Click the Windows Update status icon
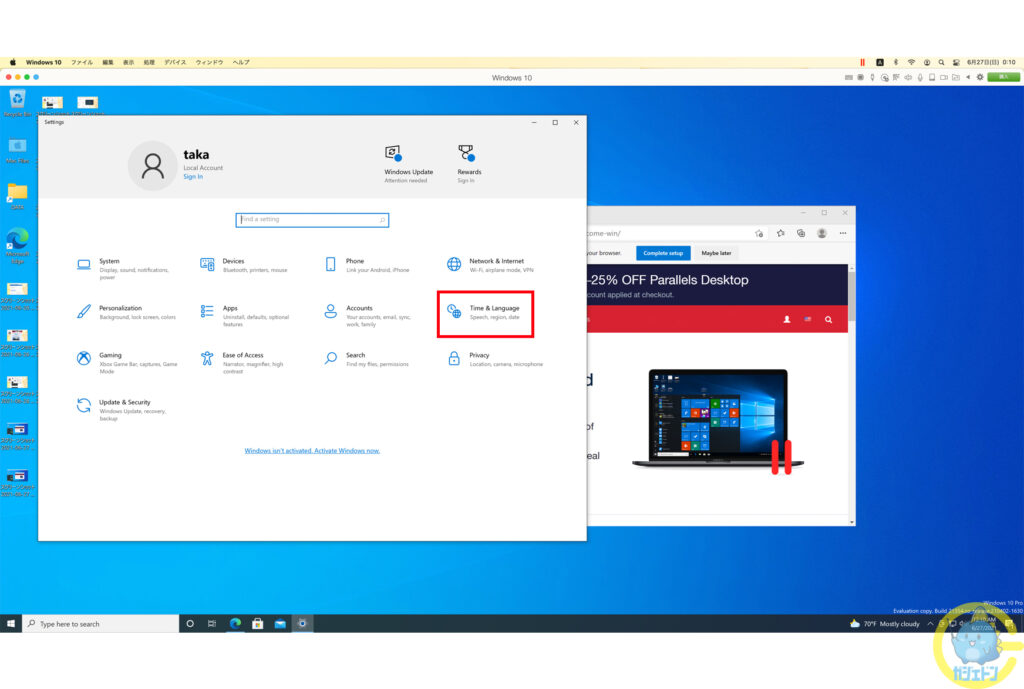 tap(393, 153)
